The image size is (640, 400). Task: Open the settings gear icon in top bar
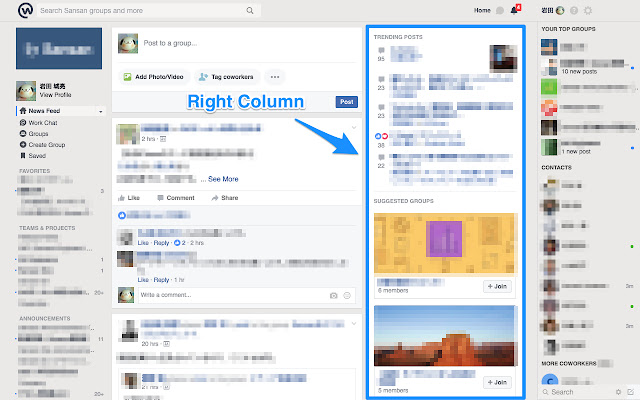588,11
